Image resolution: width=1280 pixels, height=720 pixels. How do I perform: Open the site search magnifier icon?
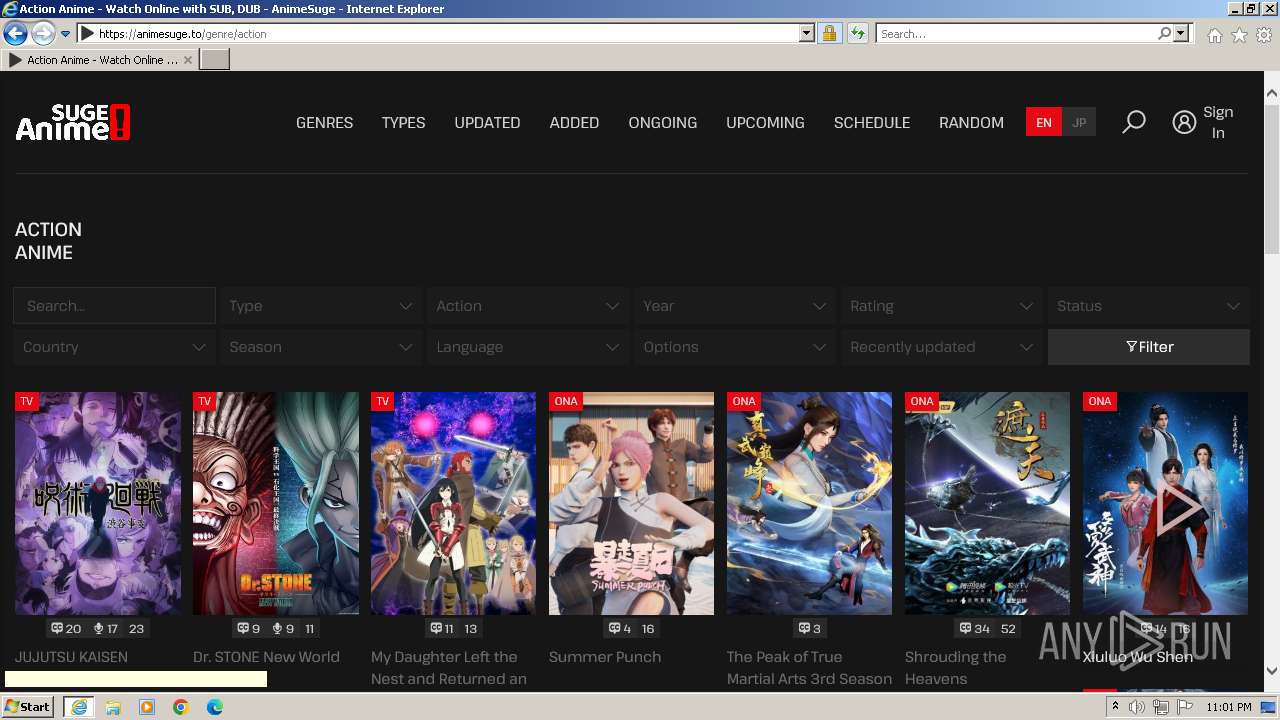tap(1133, 122)
